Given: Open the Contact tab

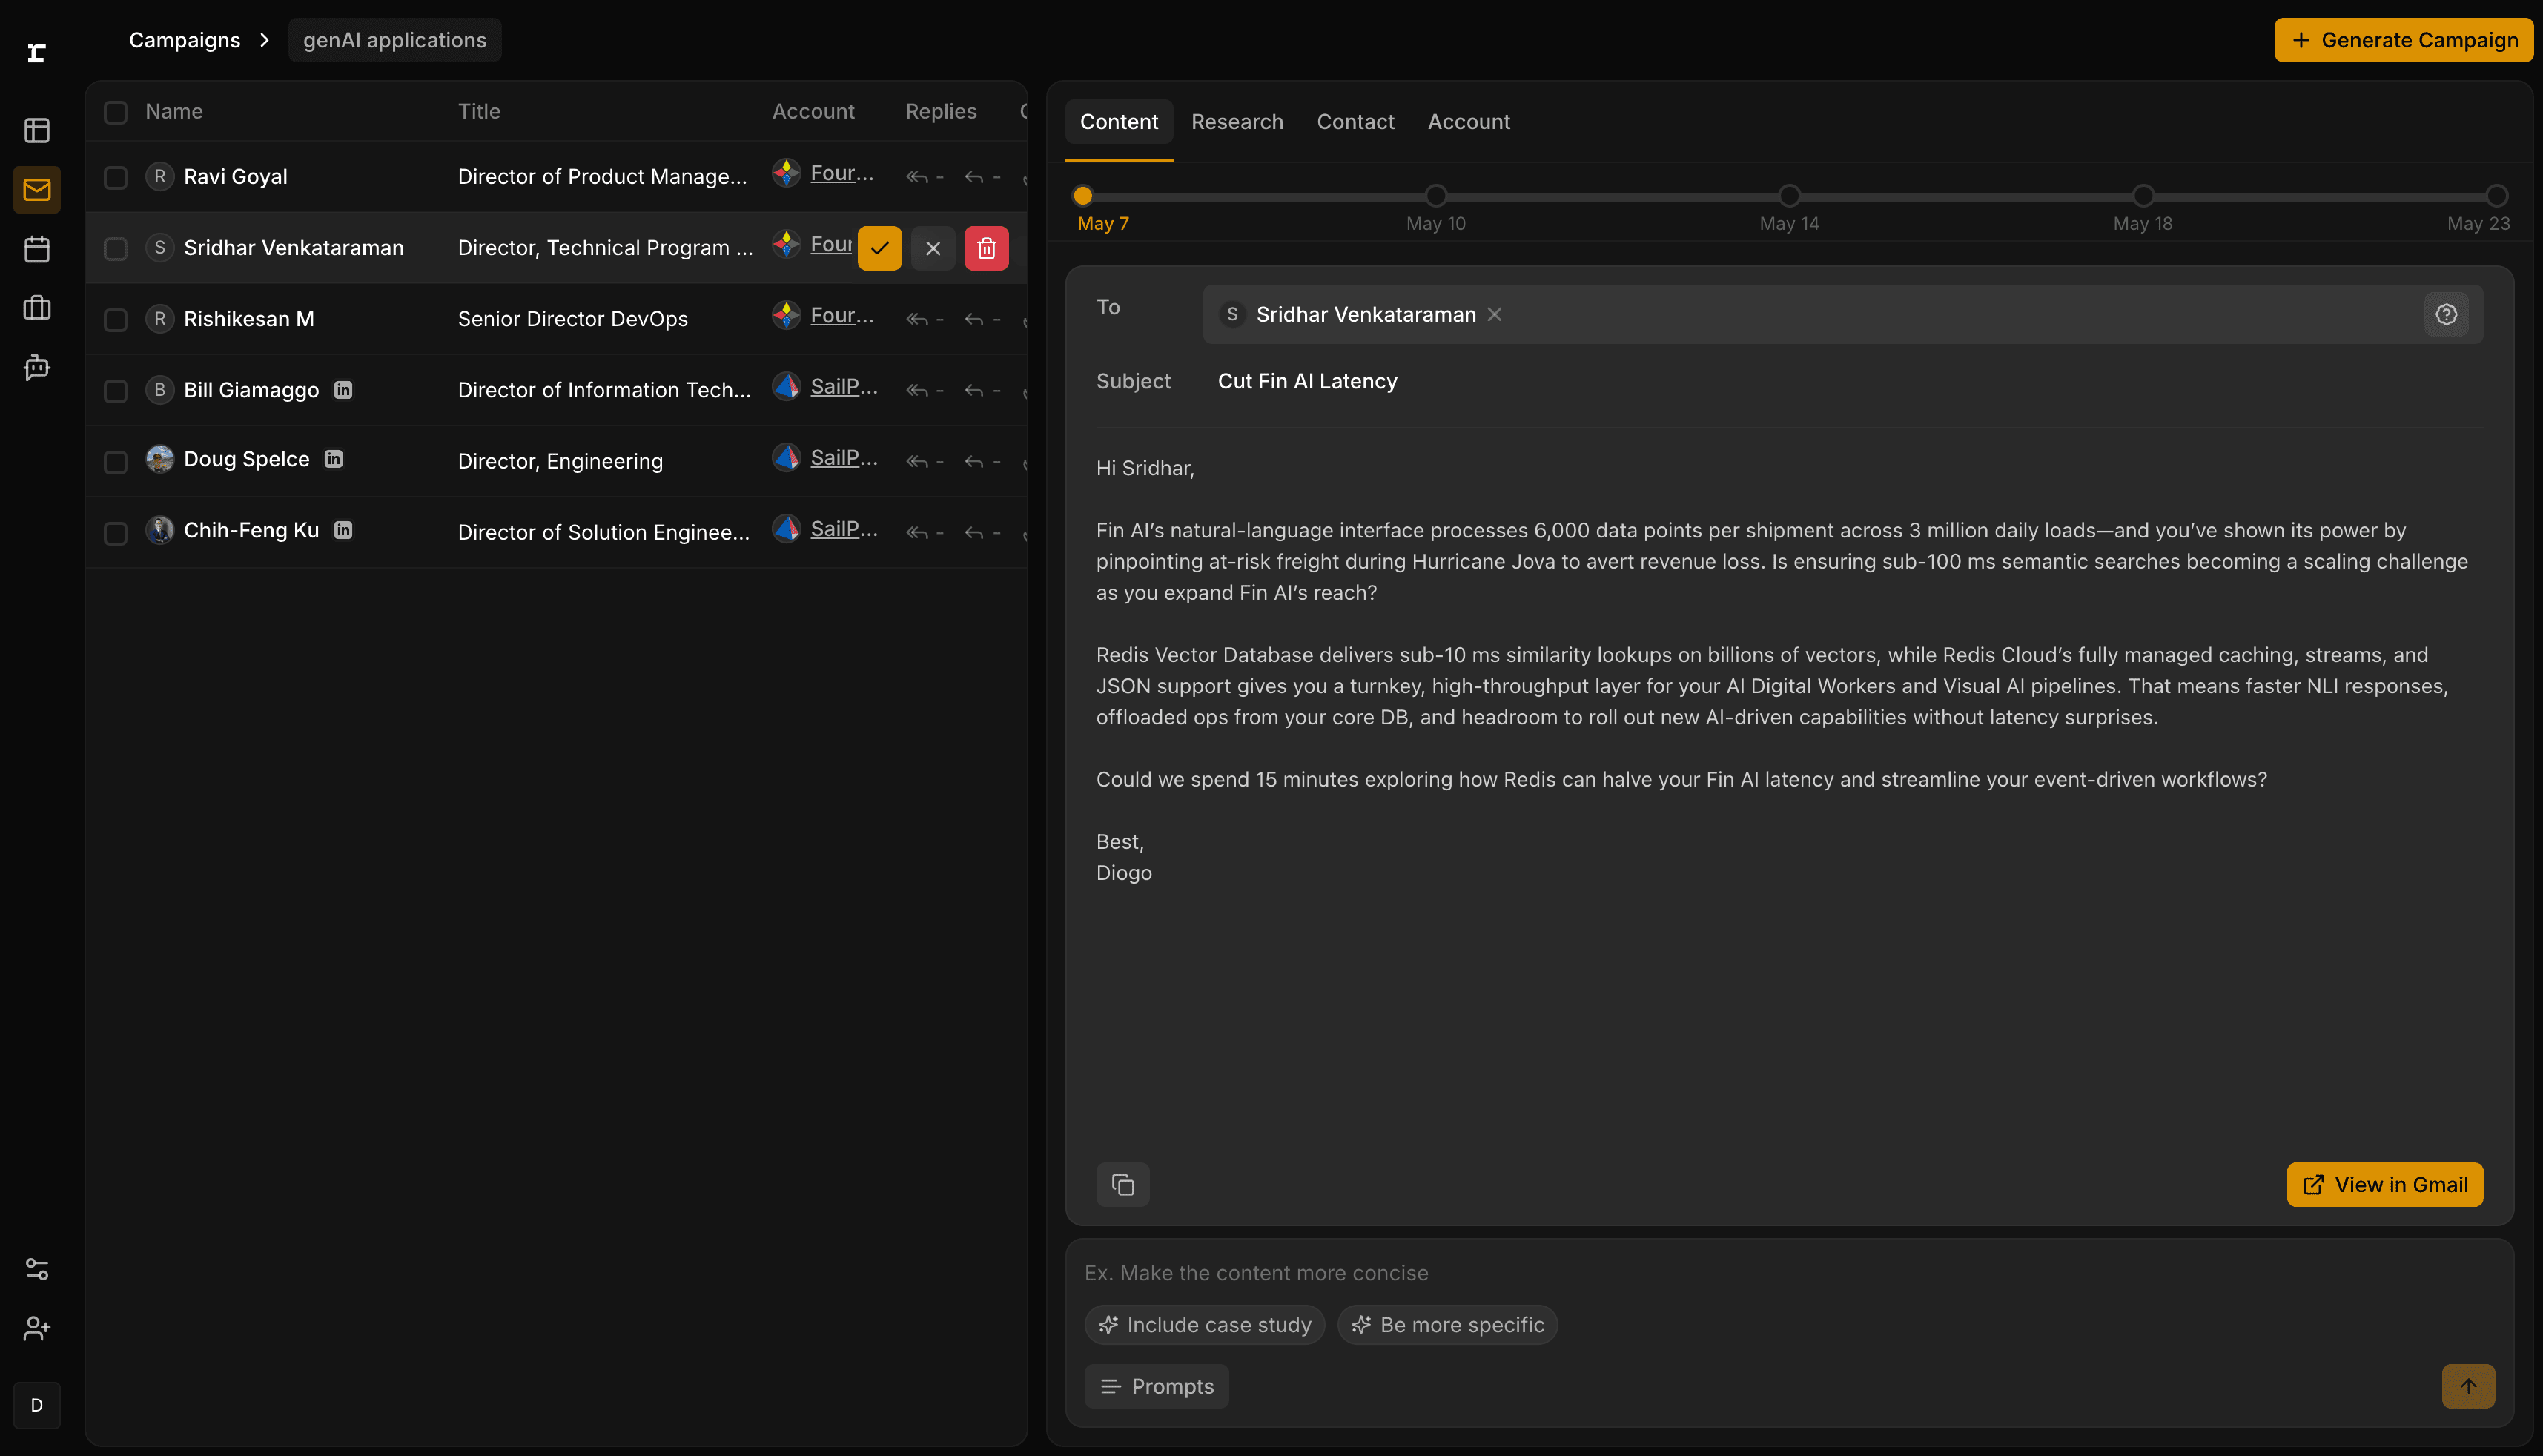Looking at the screenshot, I should click(x=1355, y=122).
